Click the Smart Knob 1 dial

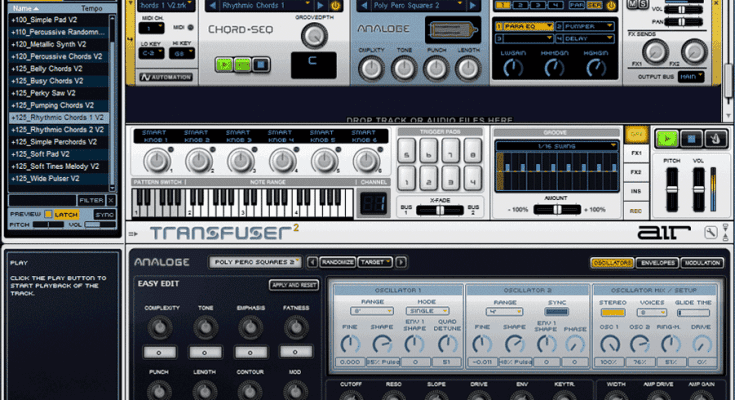click(x=158, y=159)
